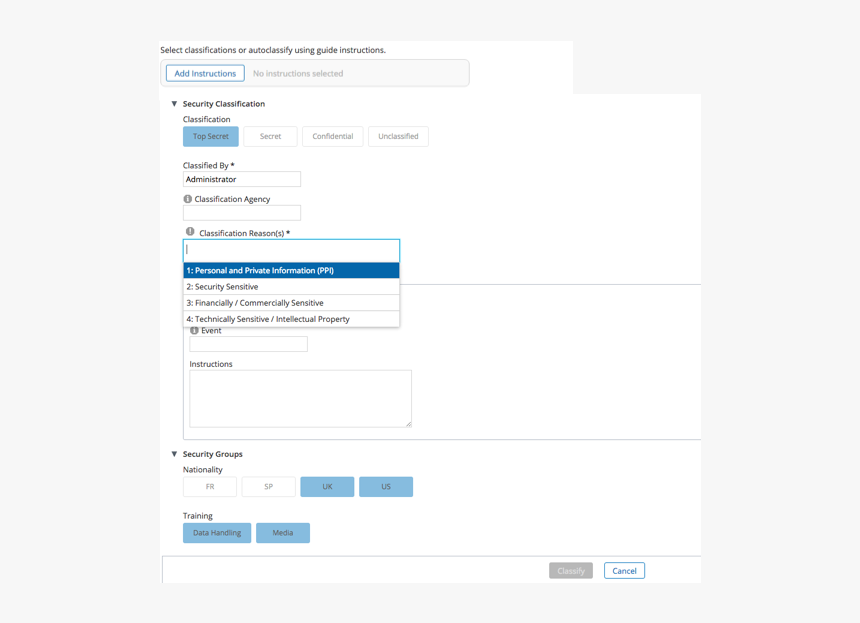Collapse the Security Groups section
The image size is (860, 623).
174,454
